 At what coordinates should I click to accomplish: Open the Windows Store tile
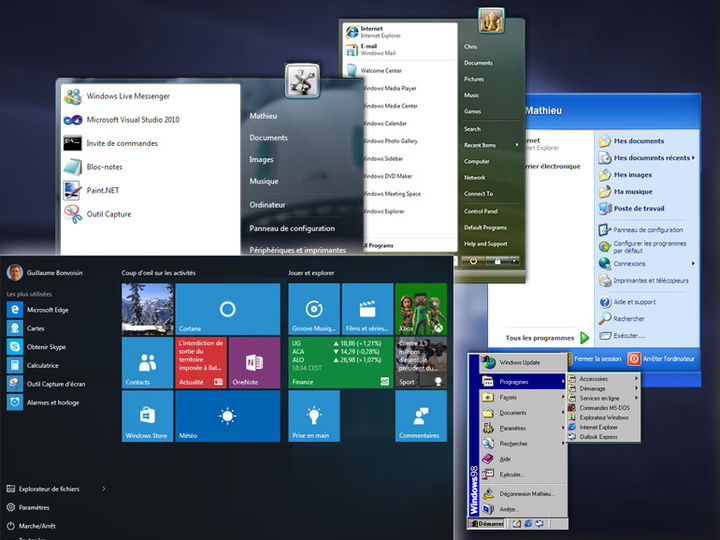point(147,416)
